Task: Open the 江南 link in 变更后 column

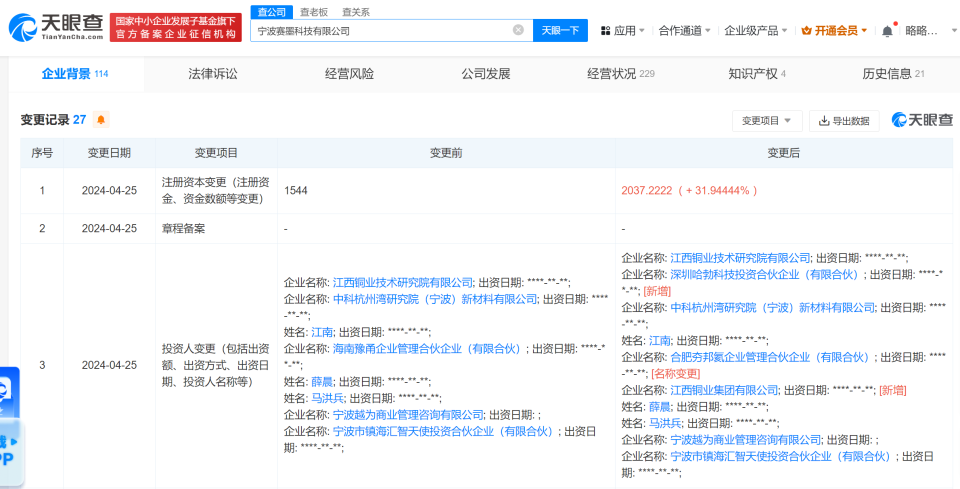Action: [x=660, y=340]
